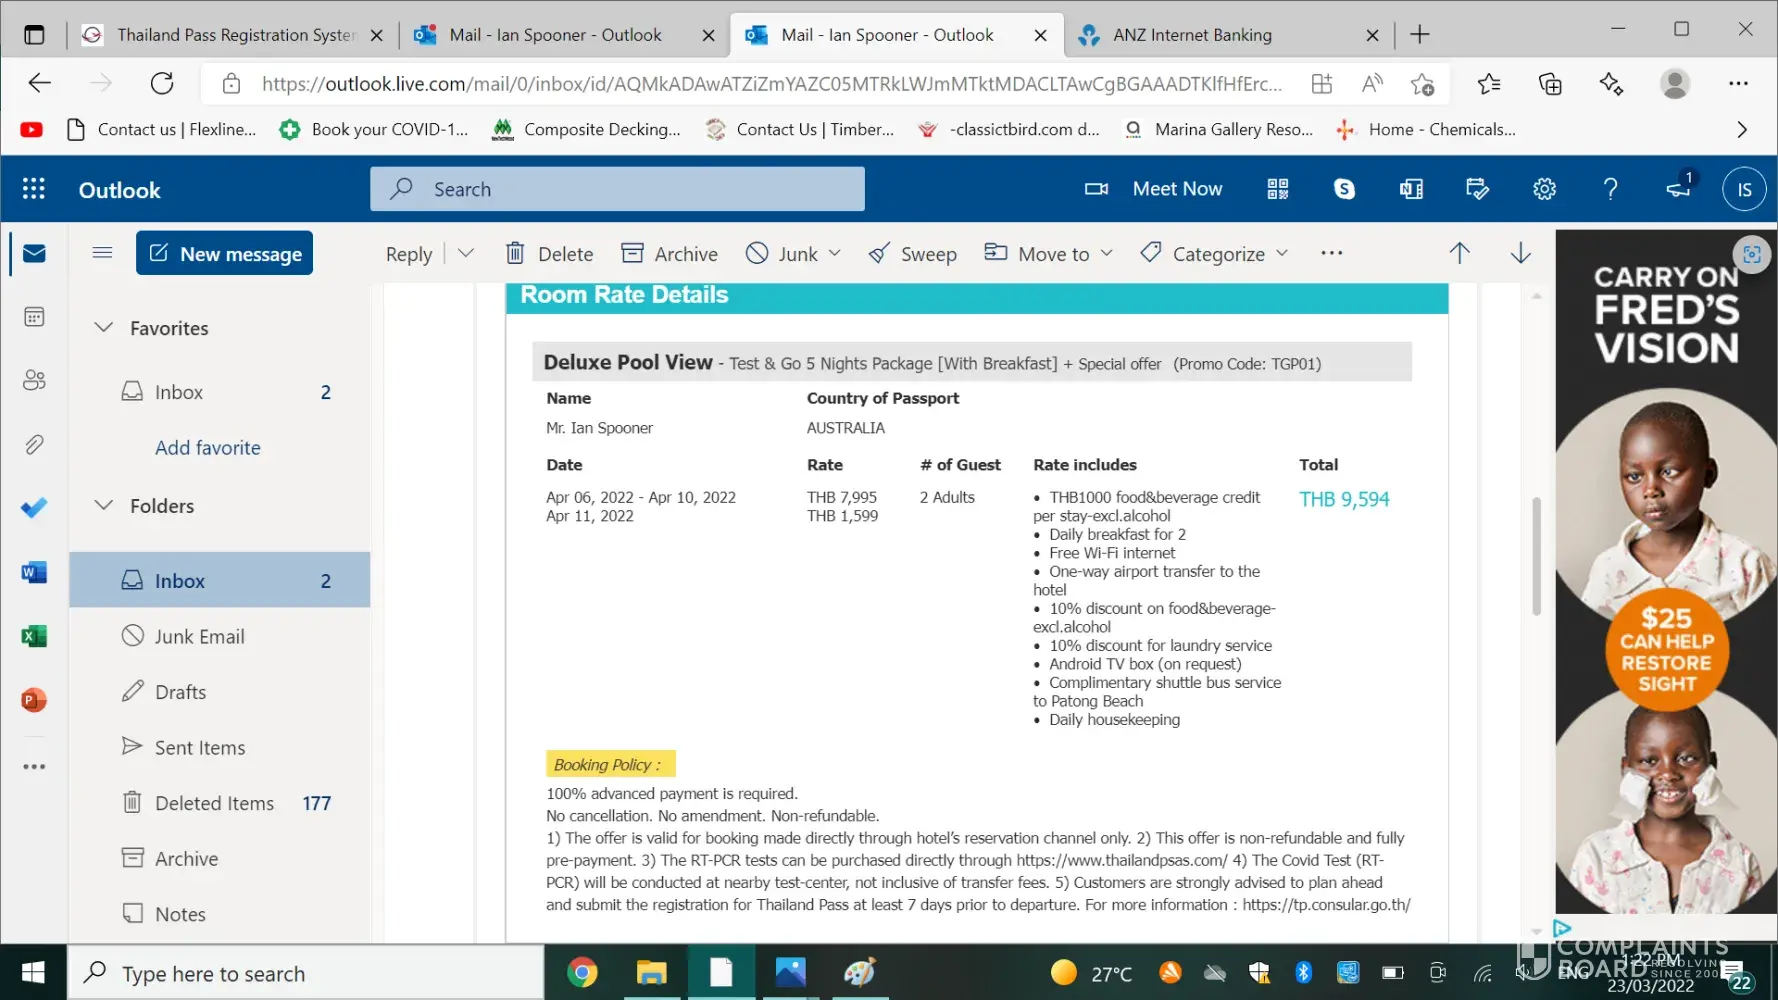The image size is (1778, 1000).
Task: Open Skype from the Outlook header
Action: 1344,189
